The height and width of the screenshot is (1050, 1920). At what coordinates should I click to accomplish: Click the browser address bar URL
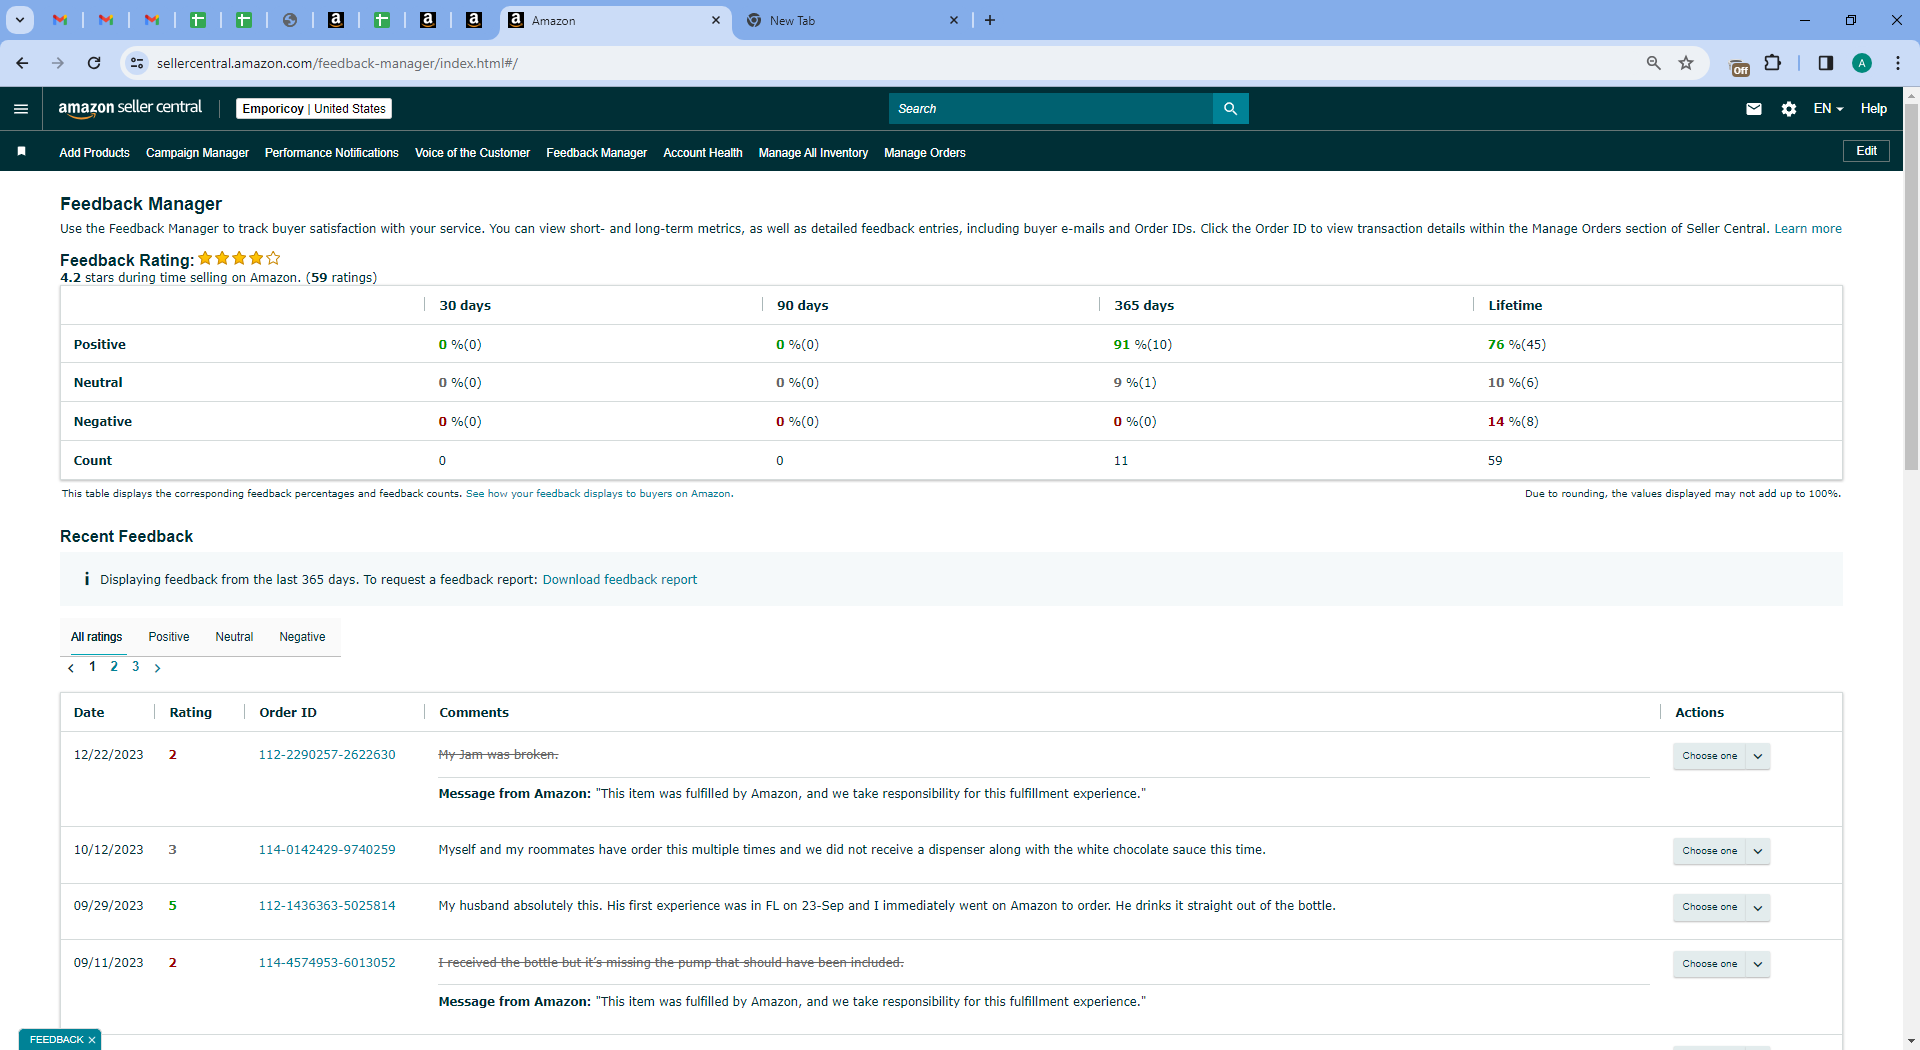tap(337, 63)
